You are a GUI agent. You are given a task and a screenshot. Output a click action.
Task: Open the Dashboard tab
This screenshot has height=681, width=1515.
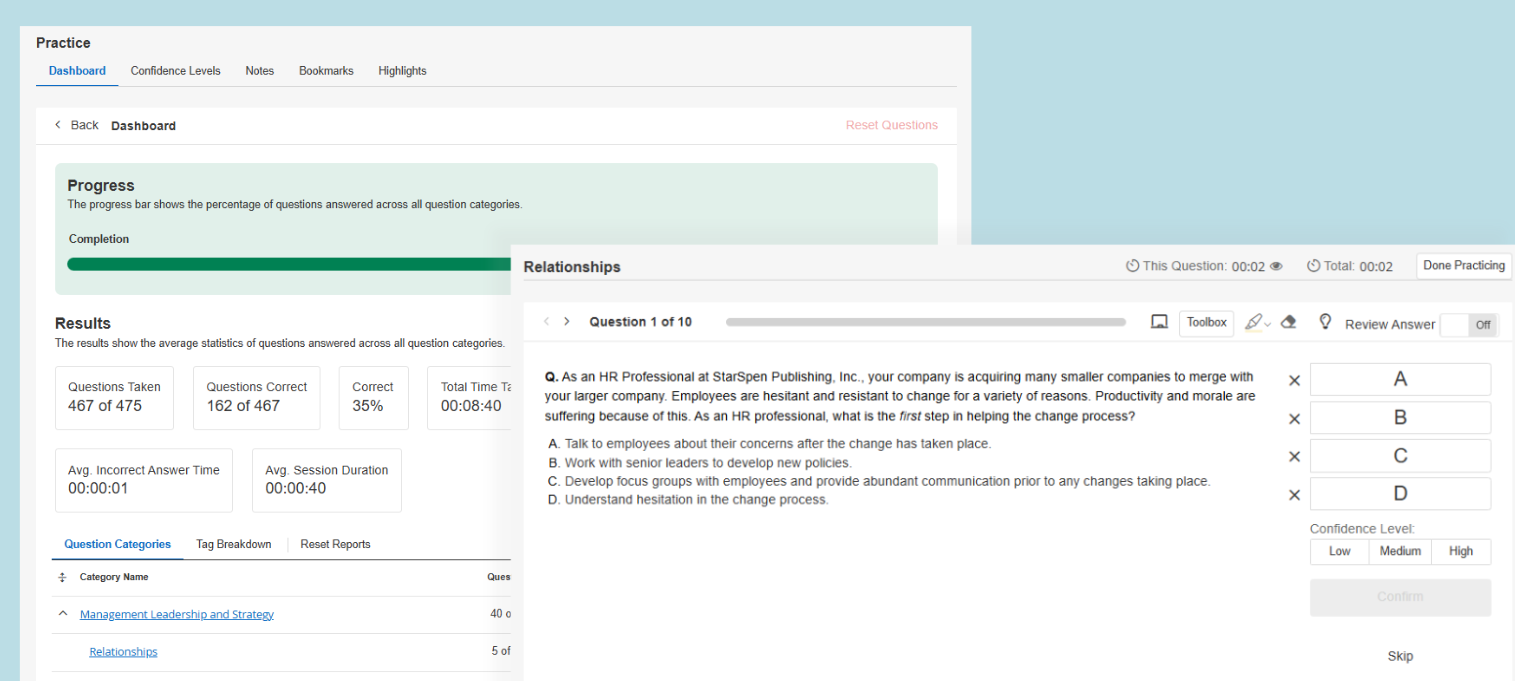click(77, 71)
